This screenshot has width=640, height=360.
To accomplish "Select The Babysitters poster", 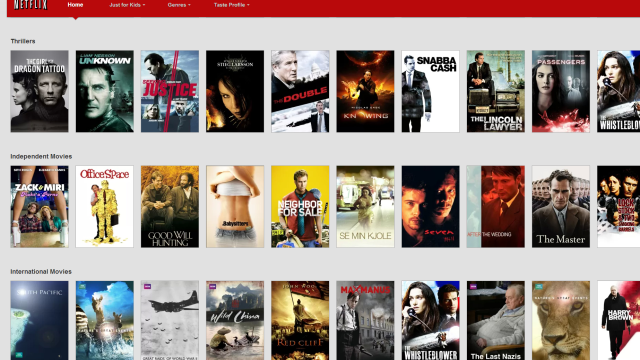I will pos(235,207).
